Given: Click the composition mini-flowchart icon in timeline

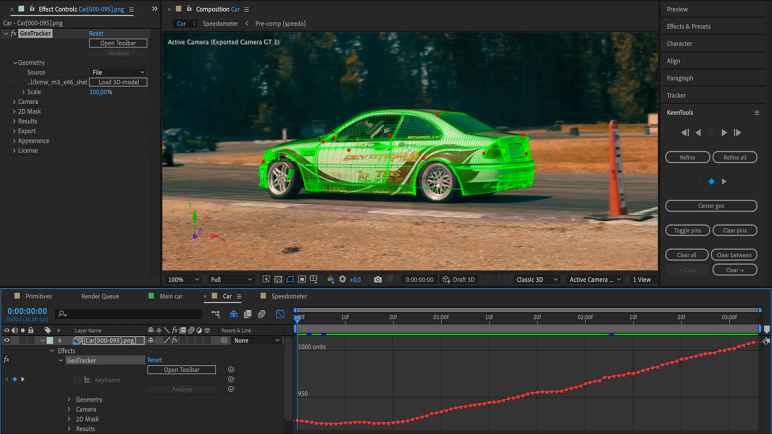Looking at the screenshot, I should [216, 314].
